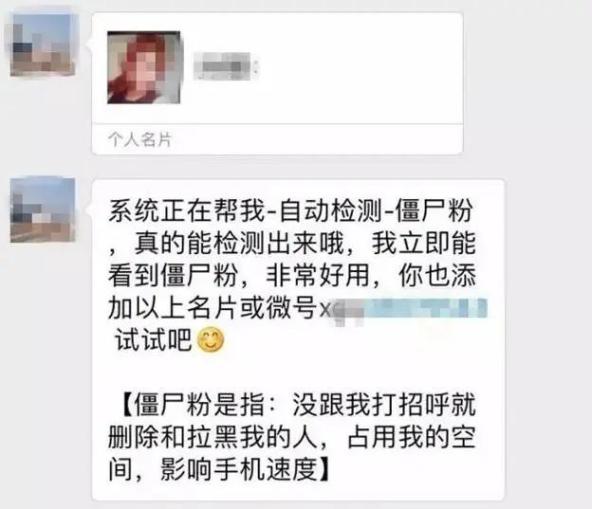
Task: Tap the blurred contact name in the card
Action: [226, 66]
